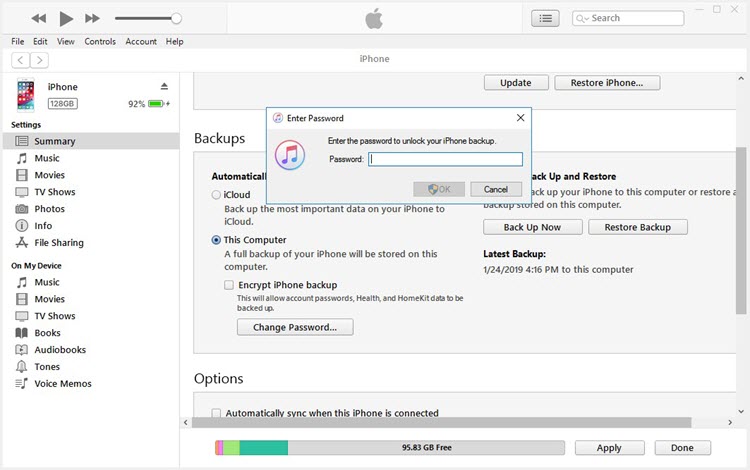Select Music under On My Device
The image size is (750, 470).
click(x=91, y=282)
